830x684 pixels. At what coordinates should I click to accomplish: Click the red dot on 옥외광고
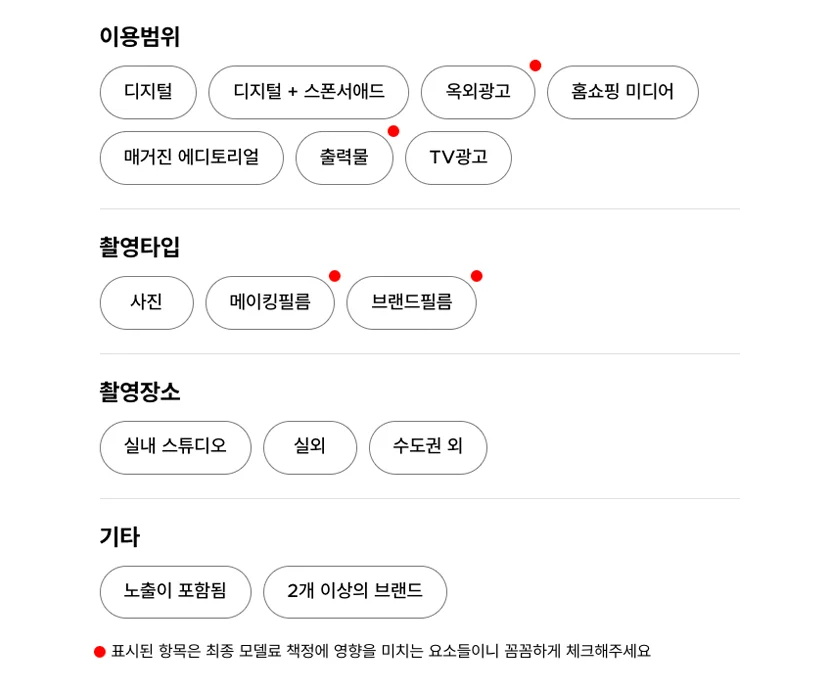tap(535, 66)
